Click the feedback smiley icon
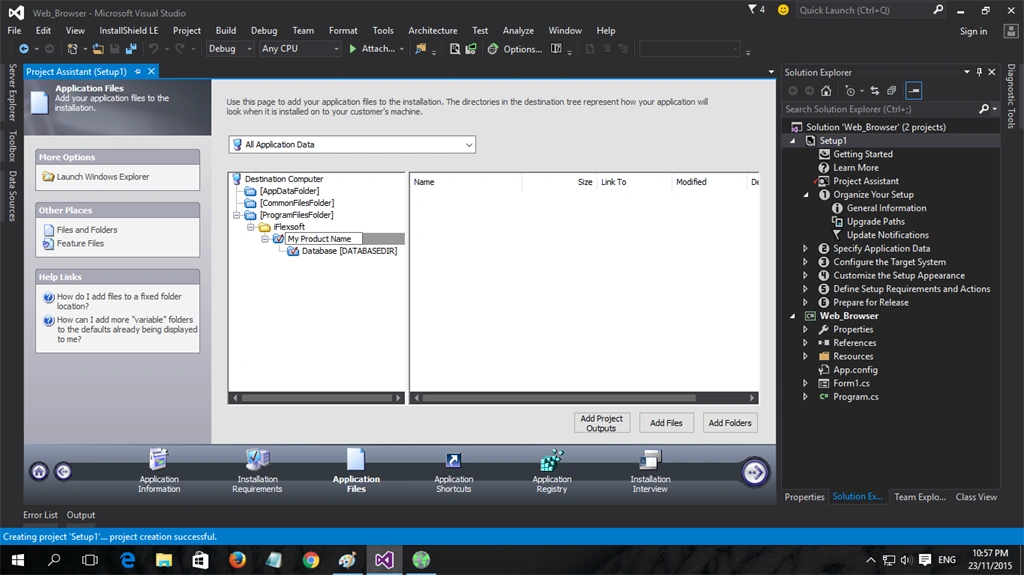1024x575 pixels. pos(783,10)
